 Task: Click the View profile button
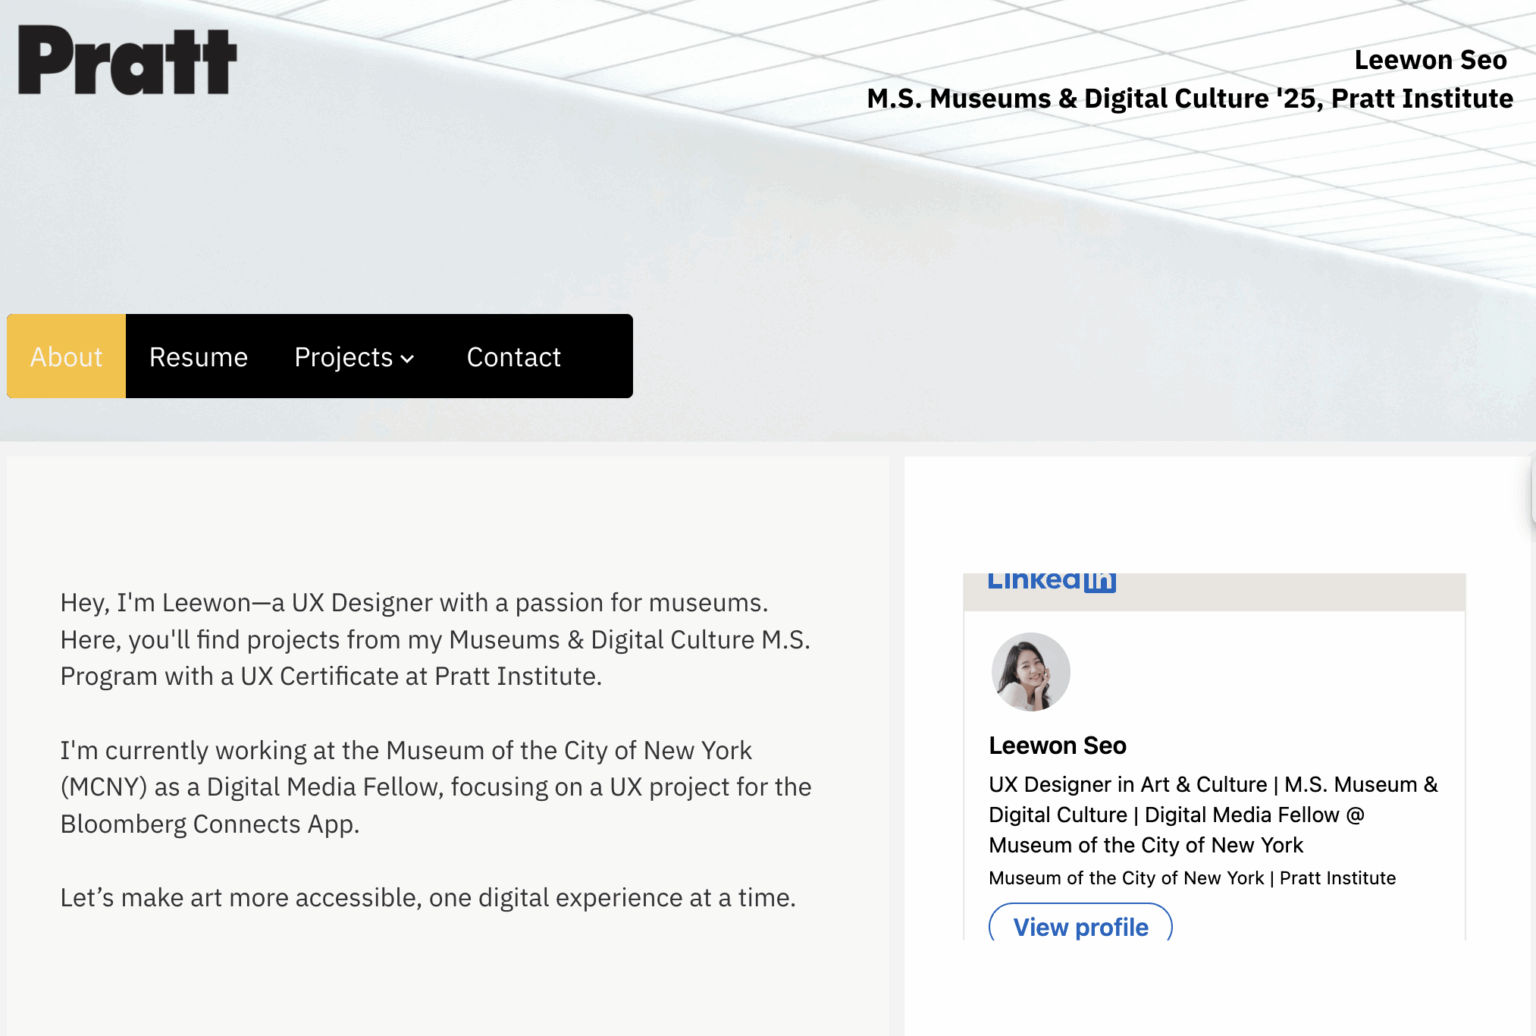pyautogui.click(x=1080, y=926)
